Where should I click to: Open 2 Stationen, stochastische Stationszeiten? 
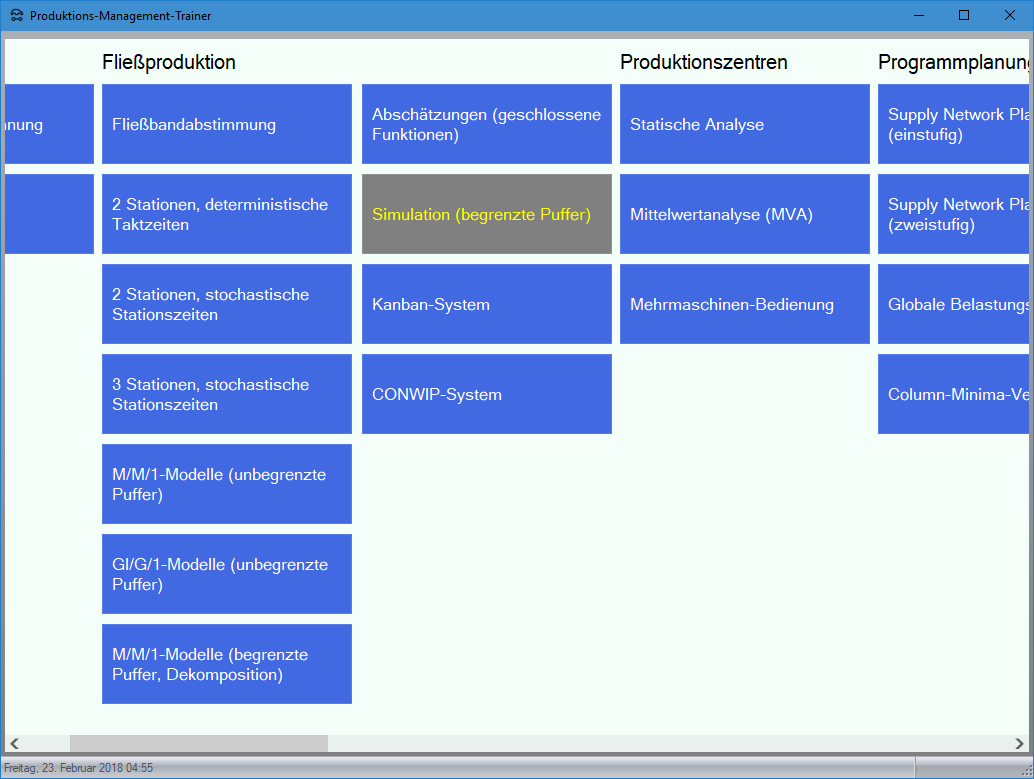[227, 304]
